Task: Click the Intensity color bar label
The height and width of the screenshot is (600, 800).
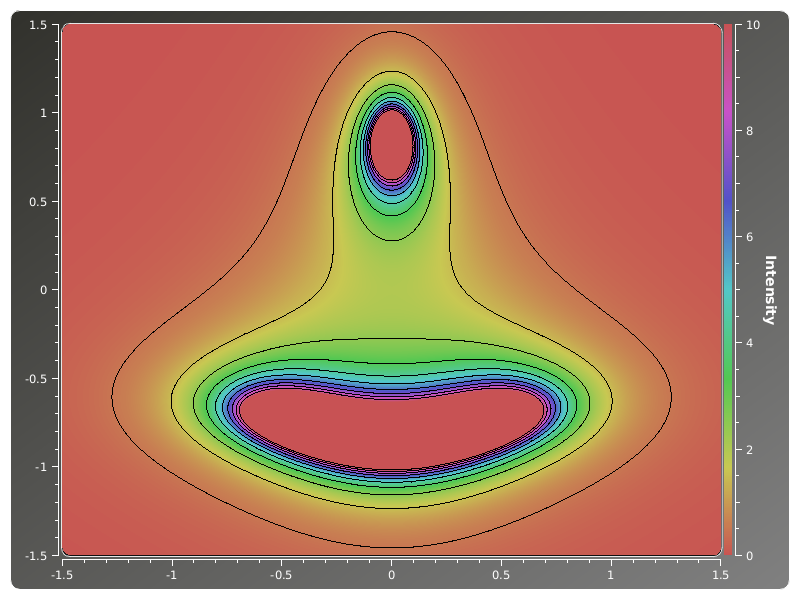Action: [x=769, y=290]
